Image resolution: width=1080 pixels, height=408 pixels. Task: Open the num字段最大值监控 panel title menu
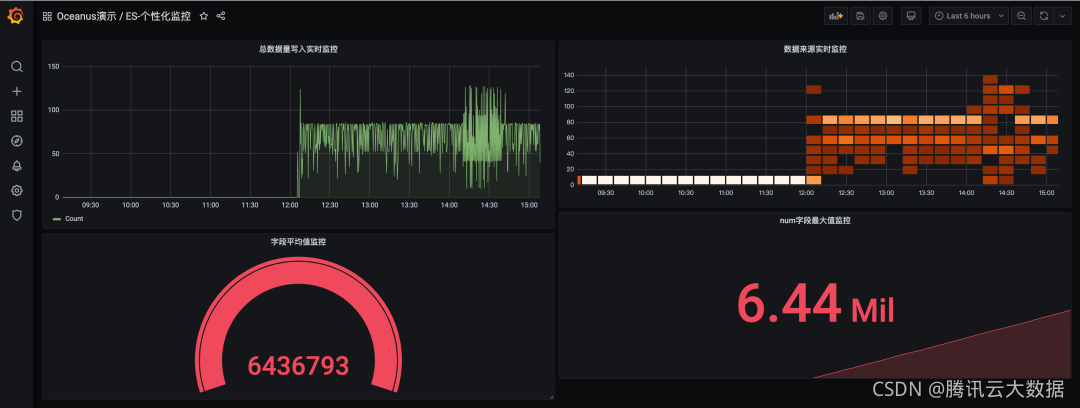point(816,221)
